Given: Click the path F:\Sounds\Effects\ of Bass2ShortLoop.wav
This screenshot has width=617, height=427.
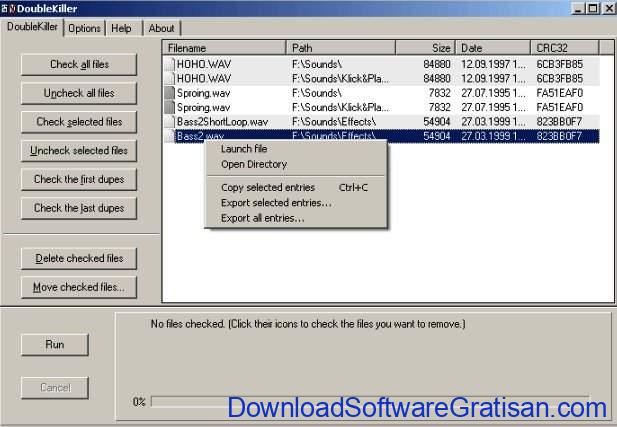Looking at the screenshot, I should tap(334, 122).
